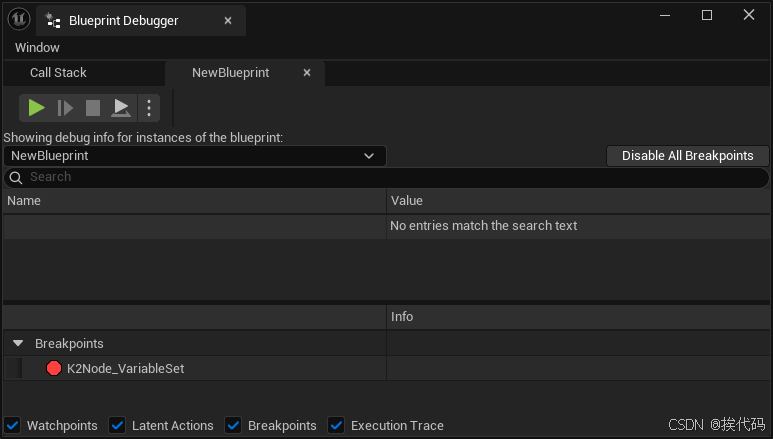773x439 pixels.
Task: Stop the simulation with the square button
Action: pyautogui.click(x=93, y=108)
